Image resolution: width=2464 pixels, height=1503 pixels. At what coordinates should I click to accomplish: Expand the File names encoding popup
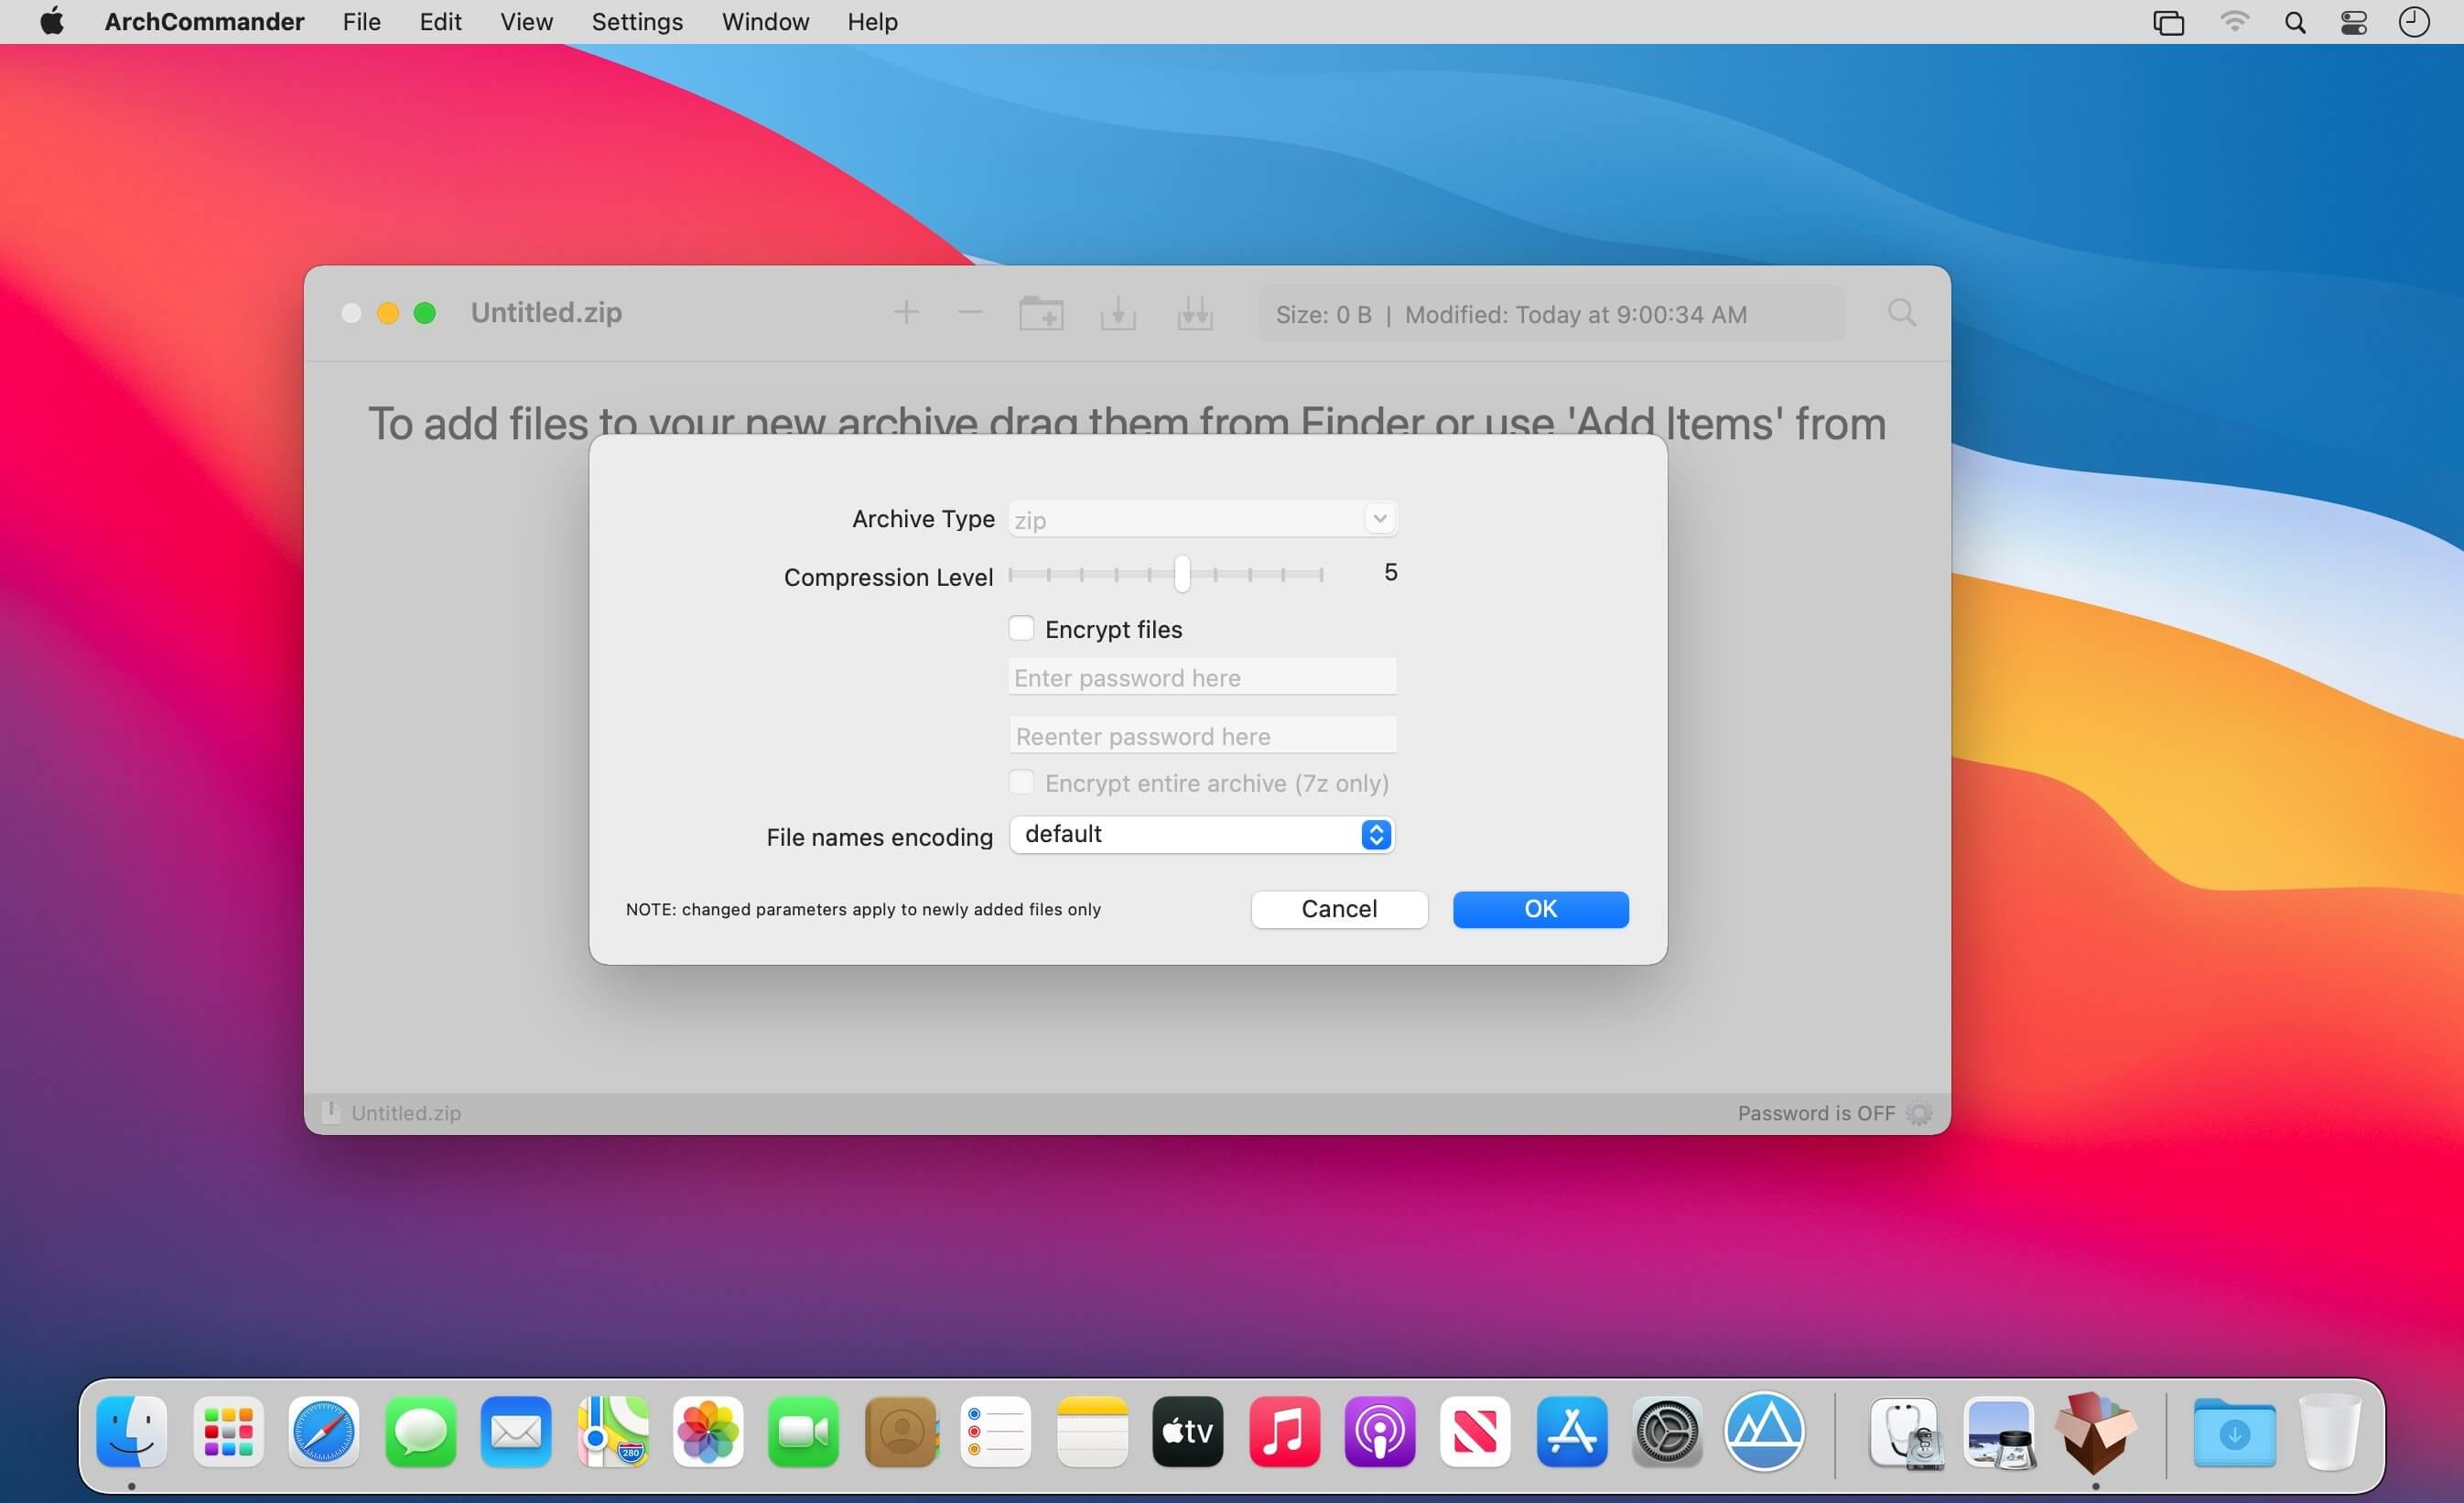[x=1202, y=834]
